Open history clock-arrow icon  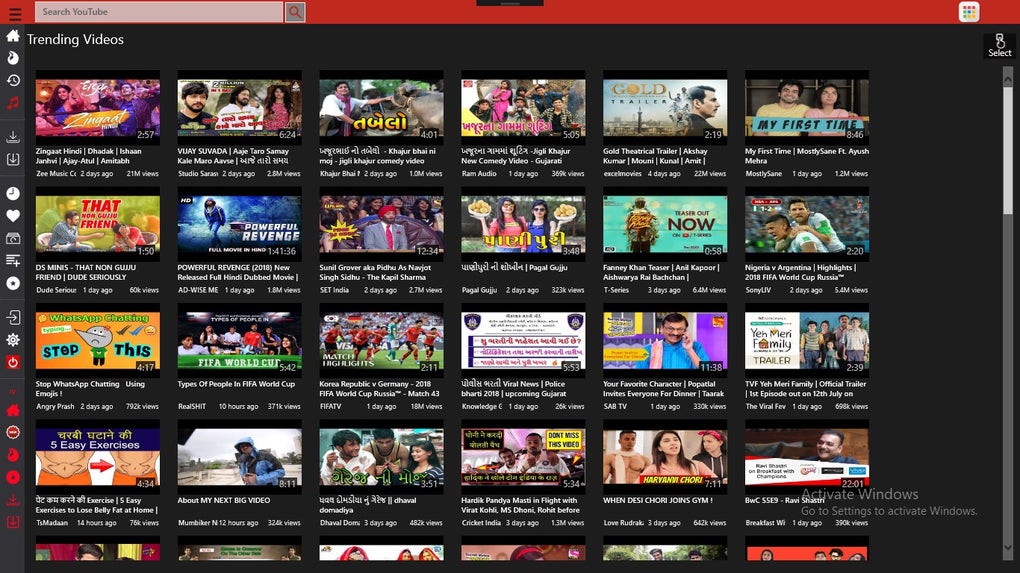pos(13,81)
